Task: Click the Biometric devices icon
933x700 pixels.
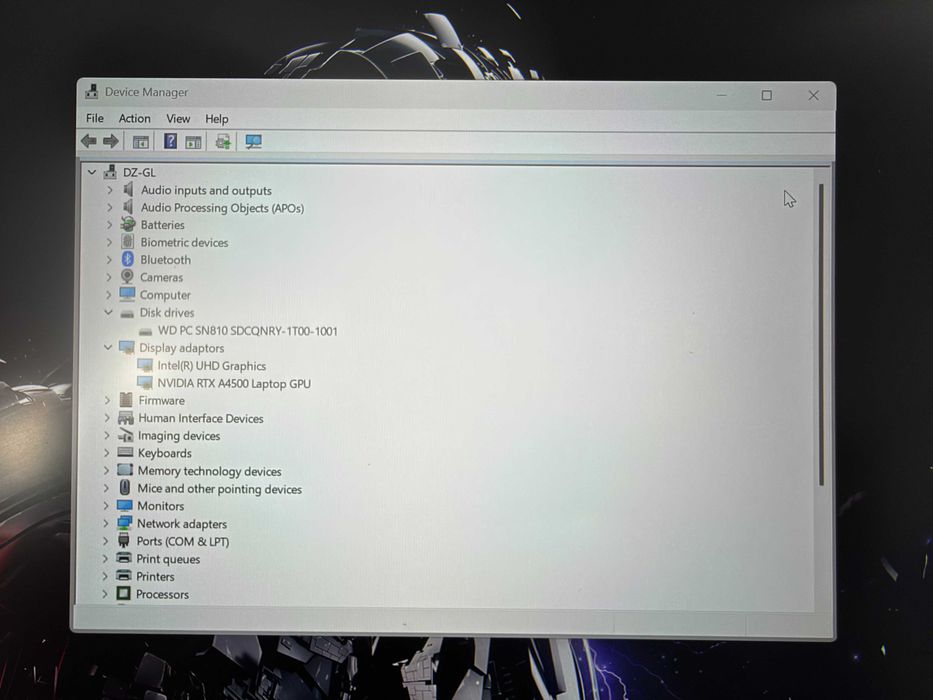Action: [x=127, y=242]
